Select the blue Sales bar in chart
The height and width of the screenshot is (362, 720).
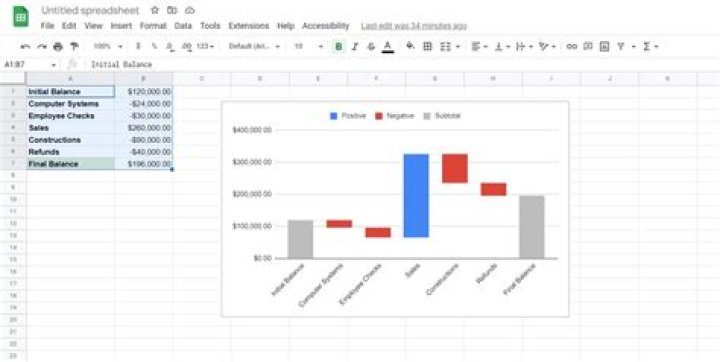(x=416, y=196)
